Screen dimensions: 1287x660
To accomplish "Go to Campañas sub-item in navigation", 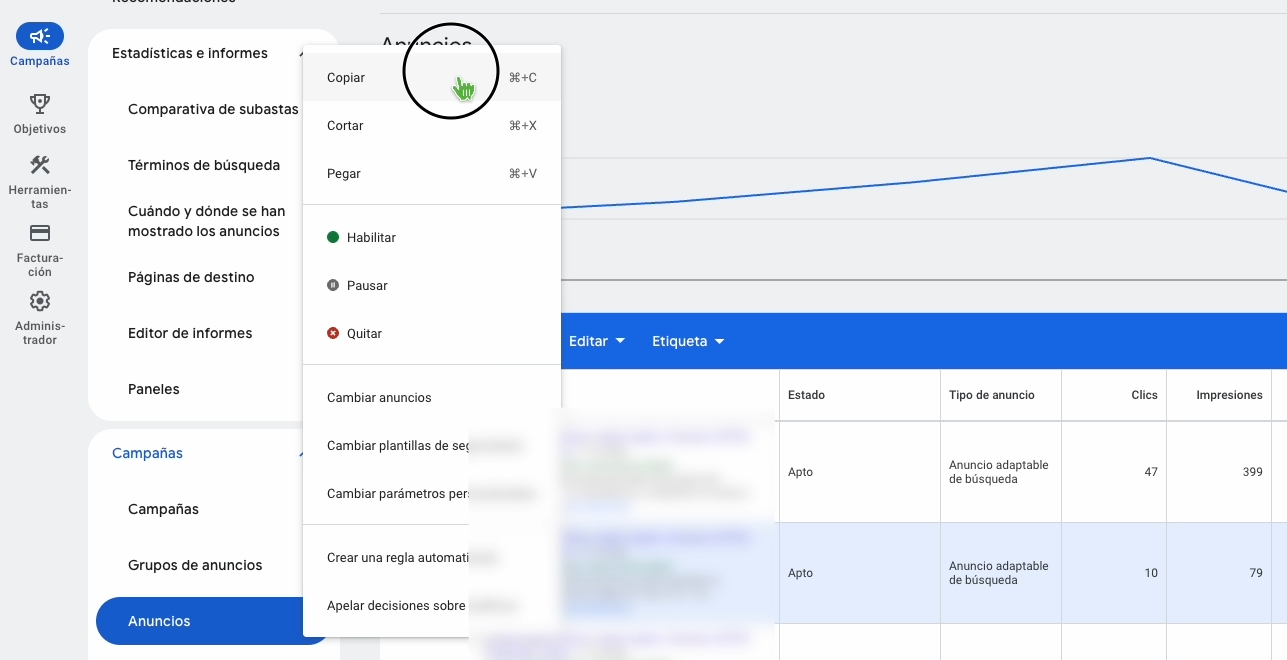I will point(163,509).
